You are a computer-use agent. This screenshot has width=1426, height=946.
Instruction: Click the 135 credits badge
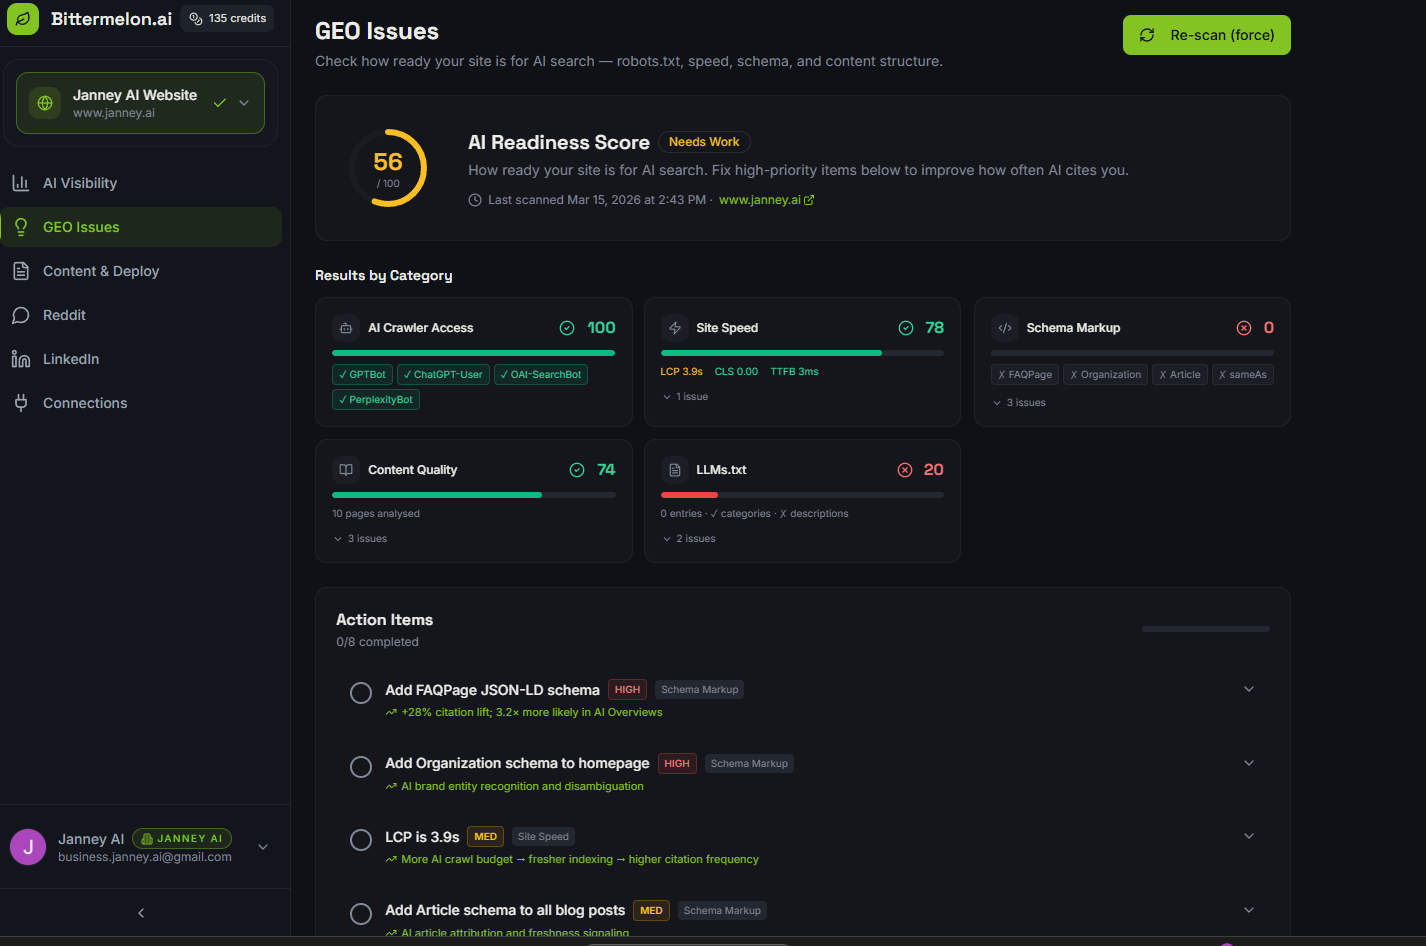(228, 19)
